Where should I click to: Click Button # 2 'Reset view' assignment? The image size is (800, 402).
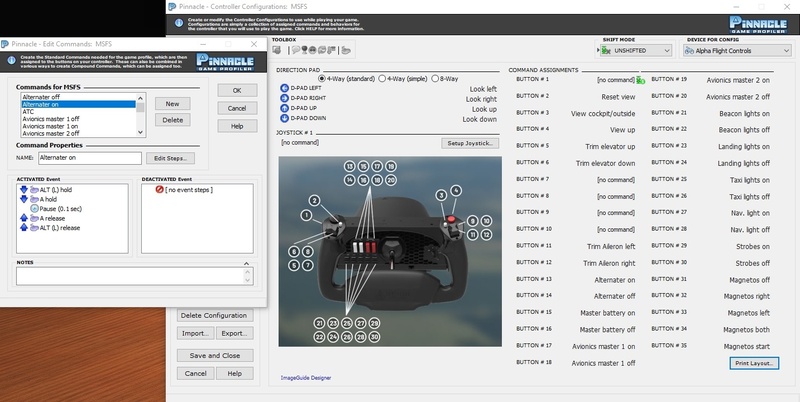pyautogui.click(x=618, y=97)
